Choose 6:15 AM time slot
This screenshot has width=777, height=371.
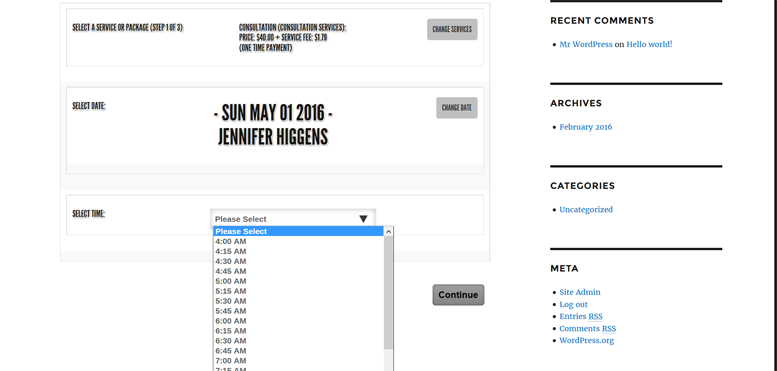(298, 330)
